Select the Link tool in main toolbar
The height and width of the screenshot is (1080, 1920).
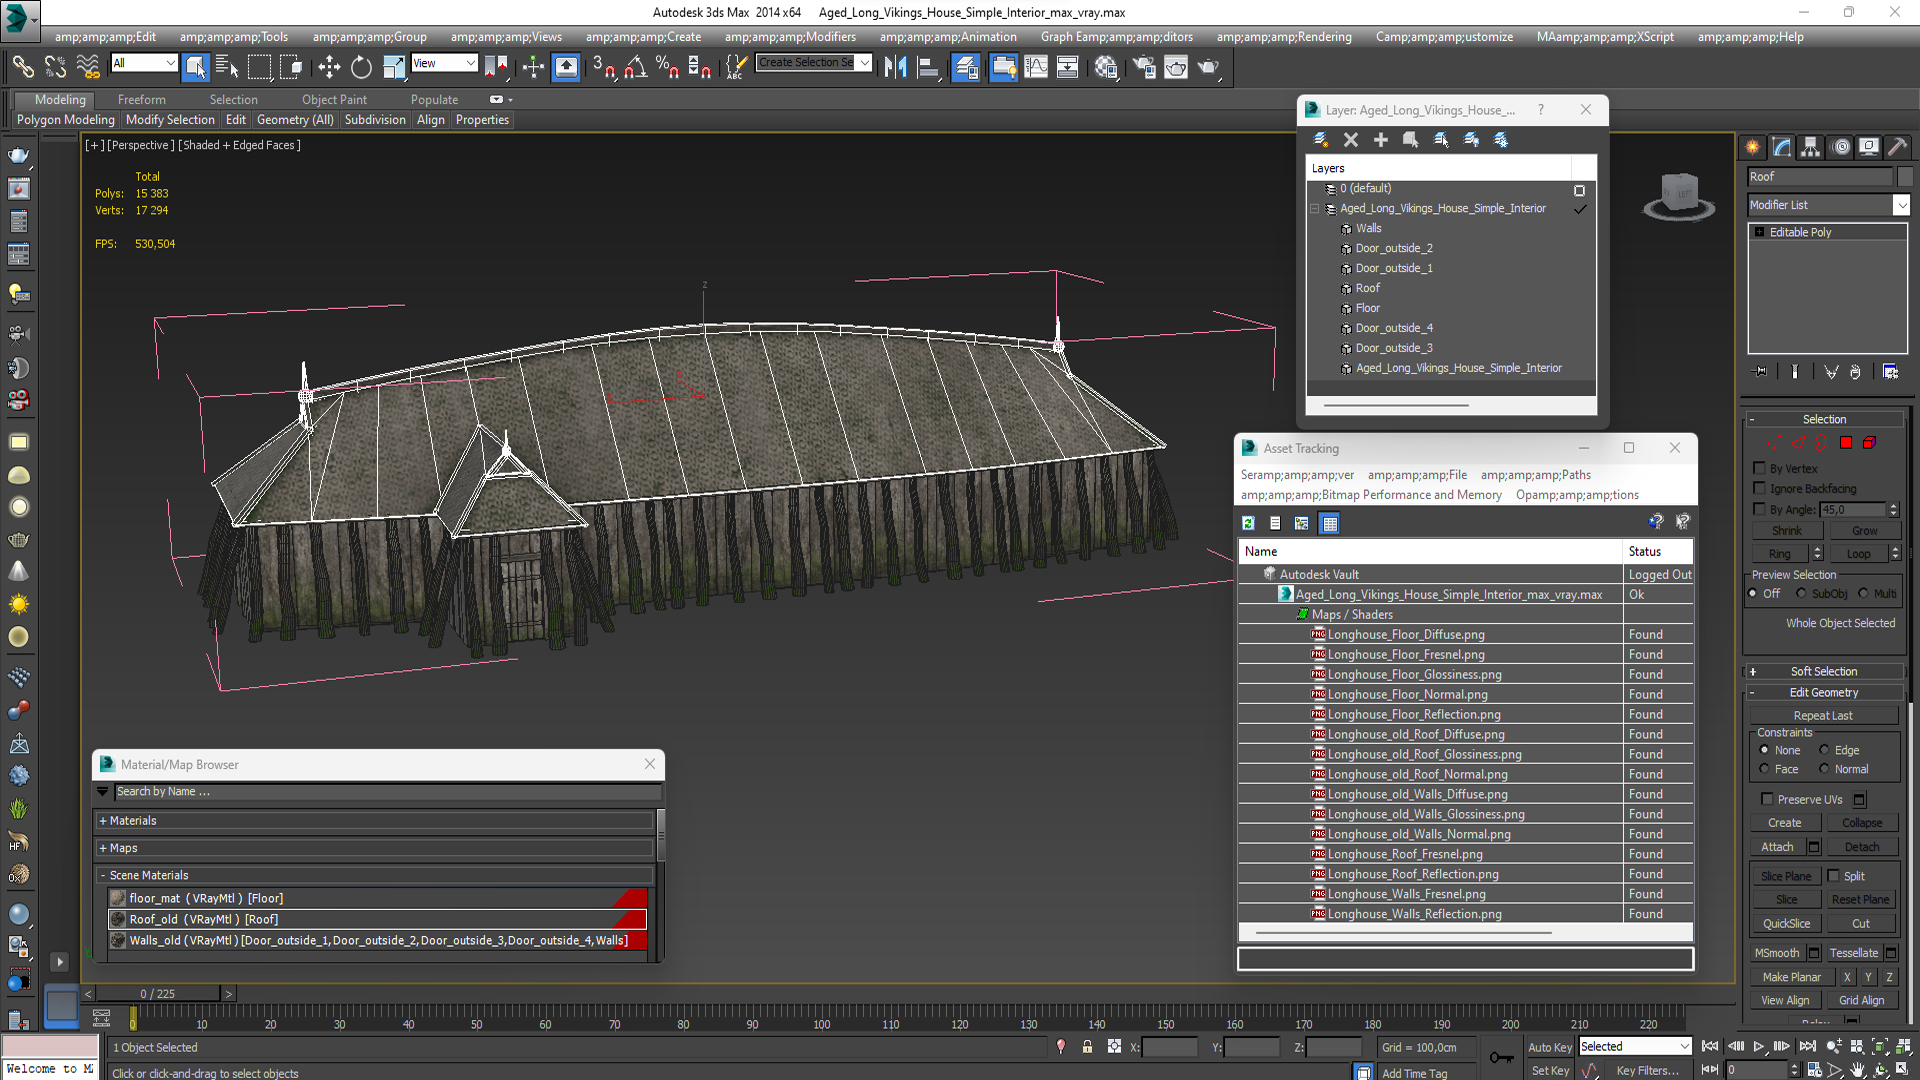[x=22, y=67]
